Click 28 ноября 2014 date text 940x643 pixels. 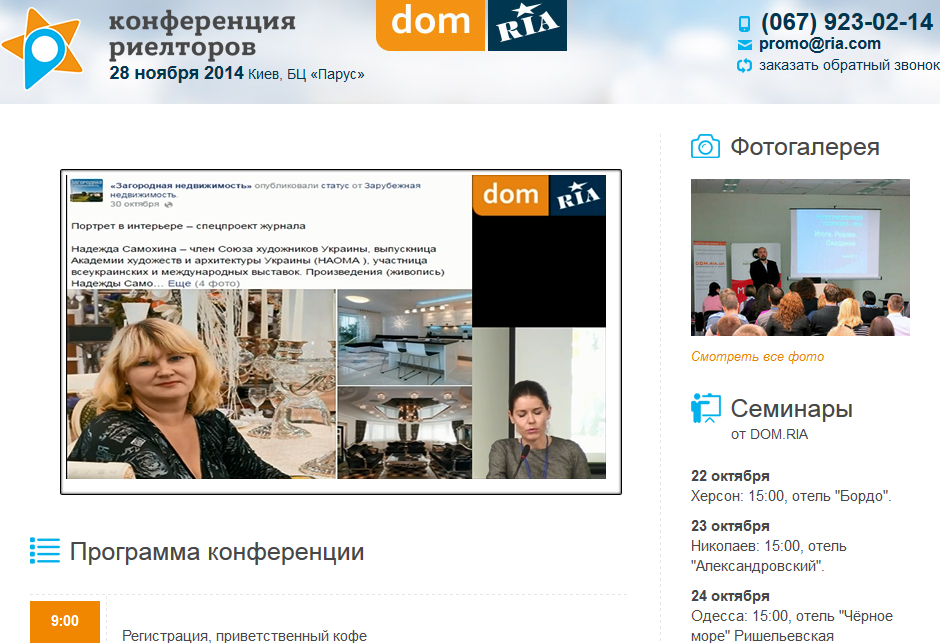coord(176,73)
